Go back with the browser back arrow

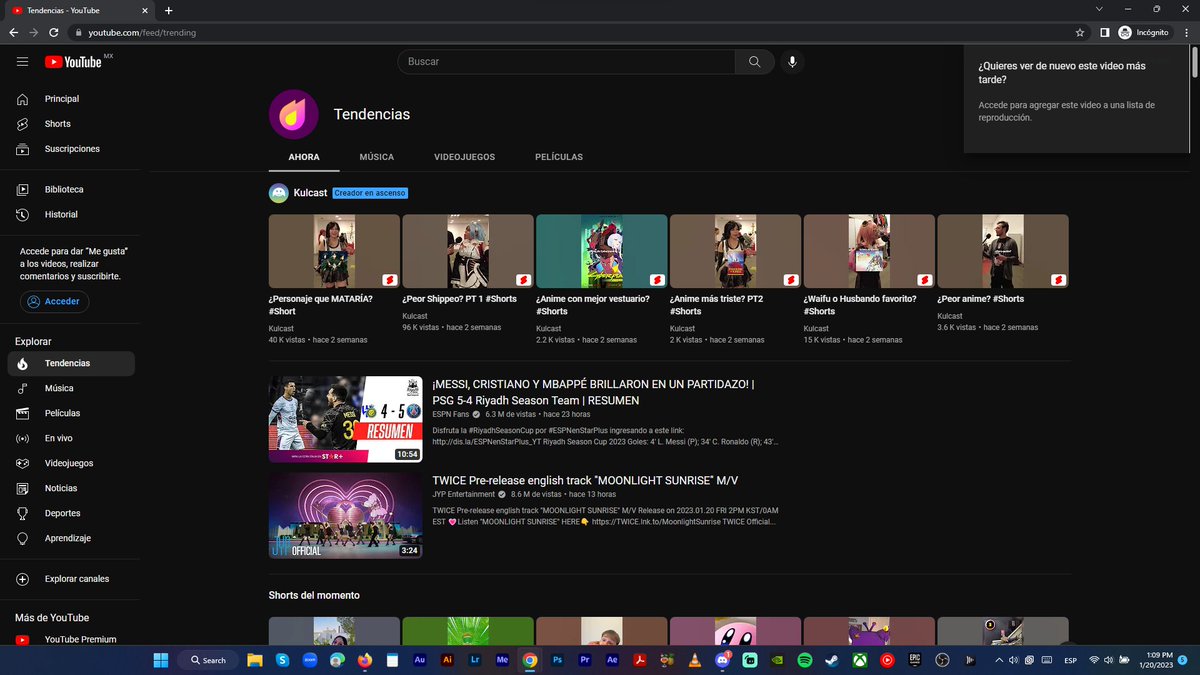14,32
